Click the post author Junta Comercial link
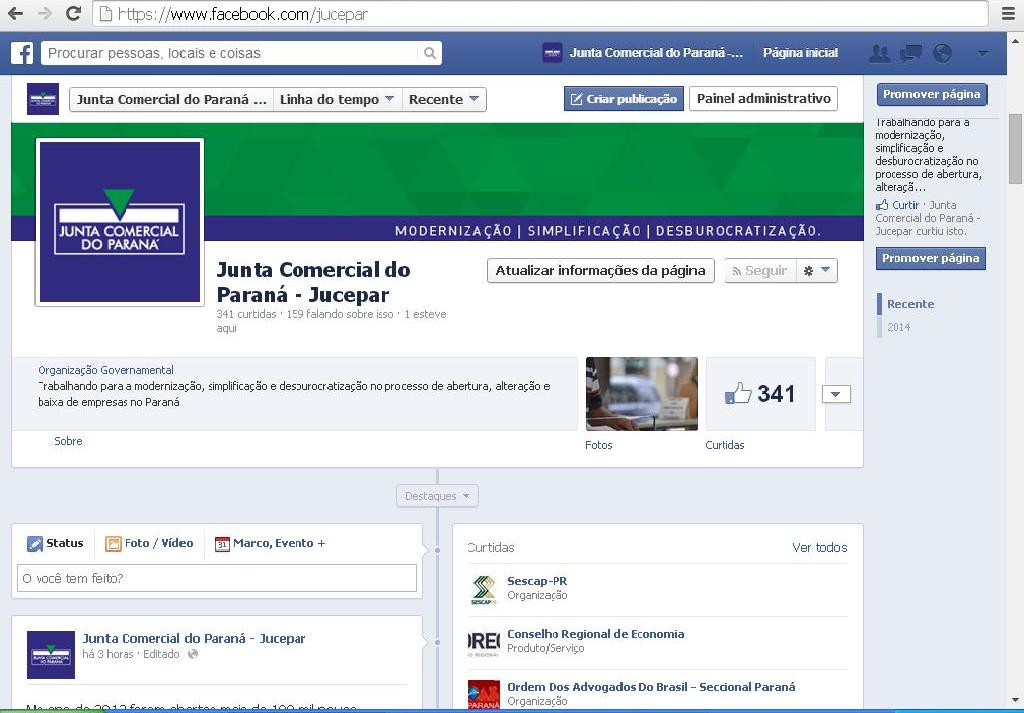Image resolution: width=1024 pixels, height=713 pixels. (193, 639)
